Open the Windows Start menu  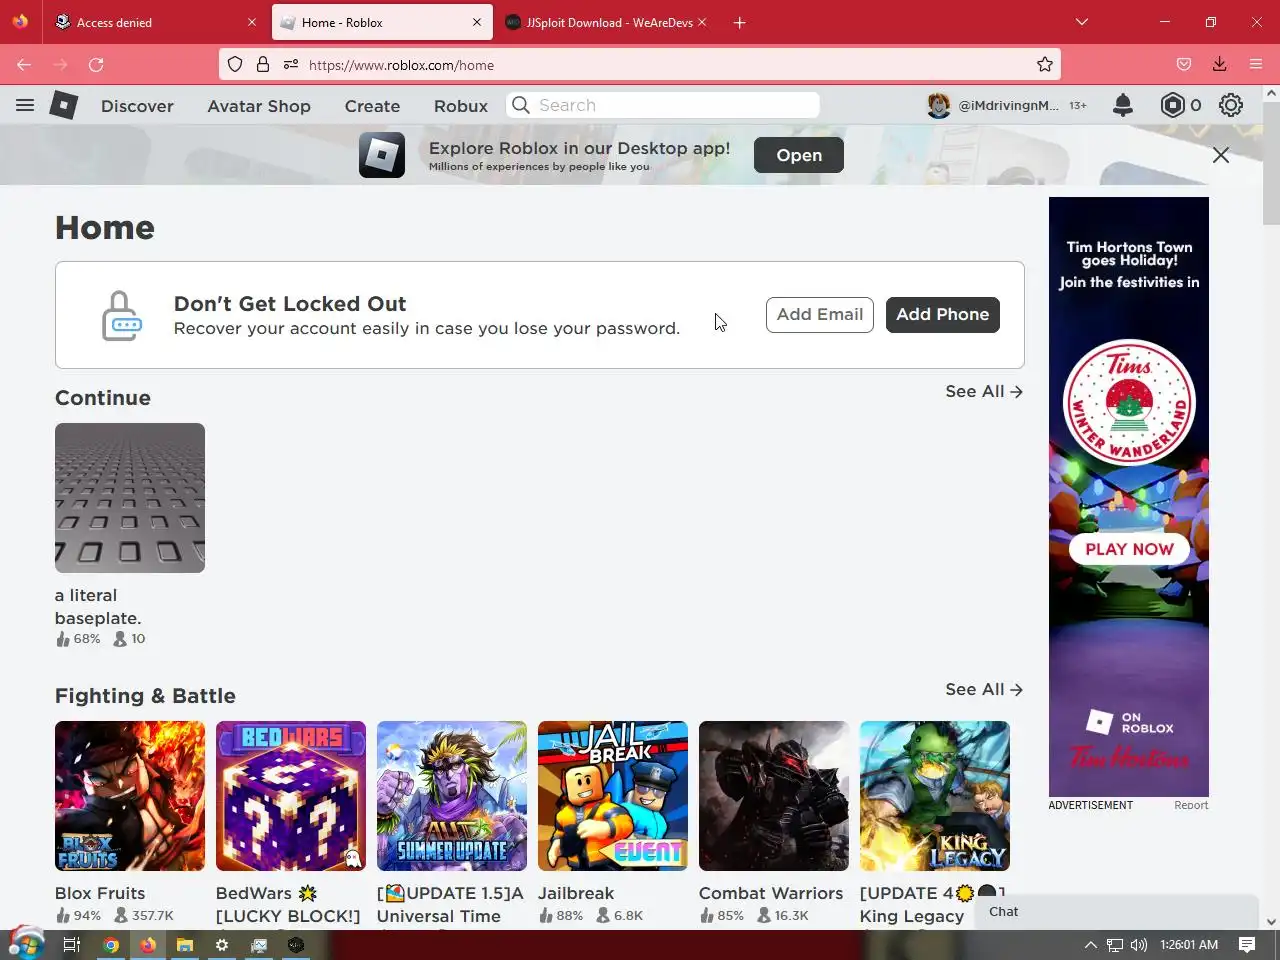pyautogui.click(x=25, y=945)
